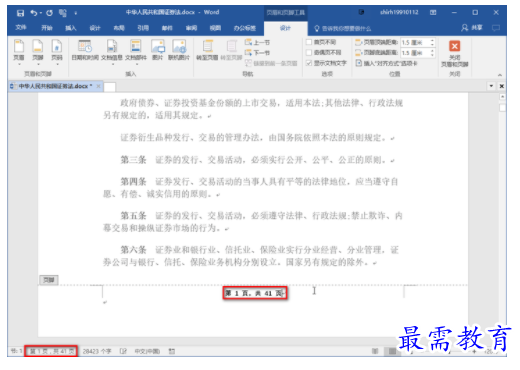Click the Undo arrow icon

click(x=34, y=13)
